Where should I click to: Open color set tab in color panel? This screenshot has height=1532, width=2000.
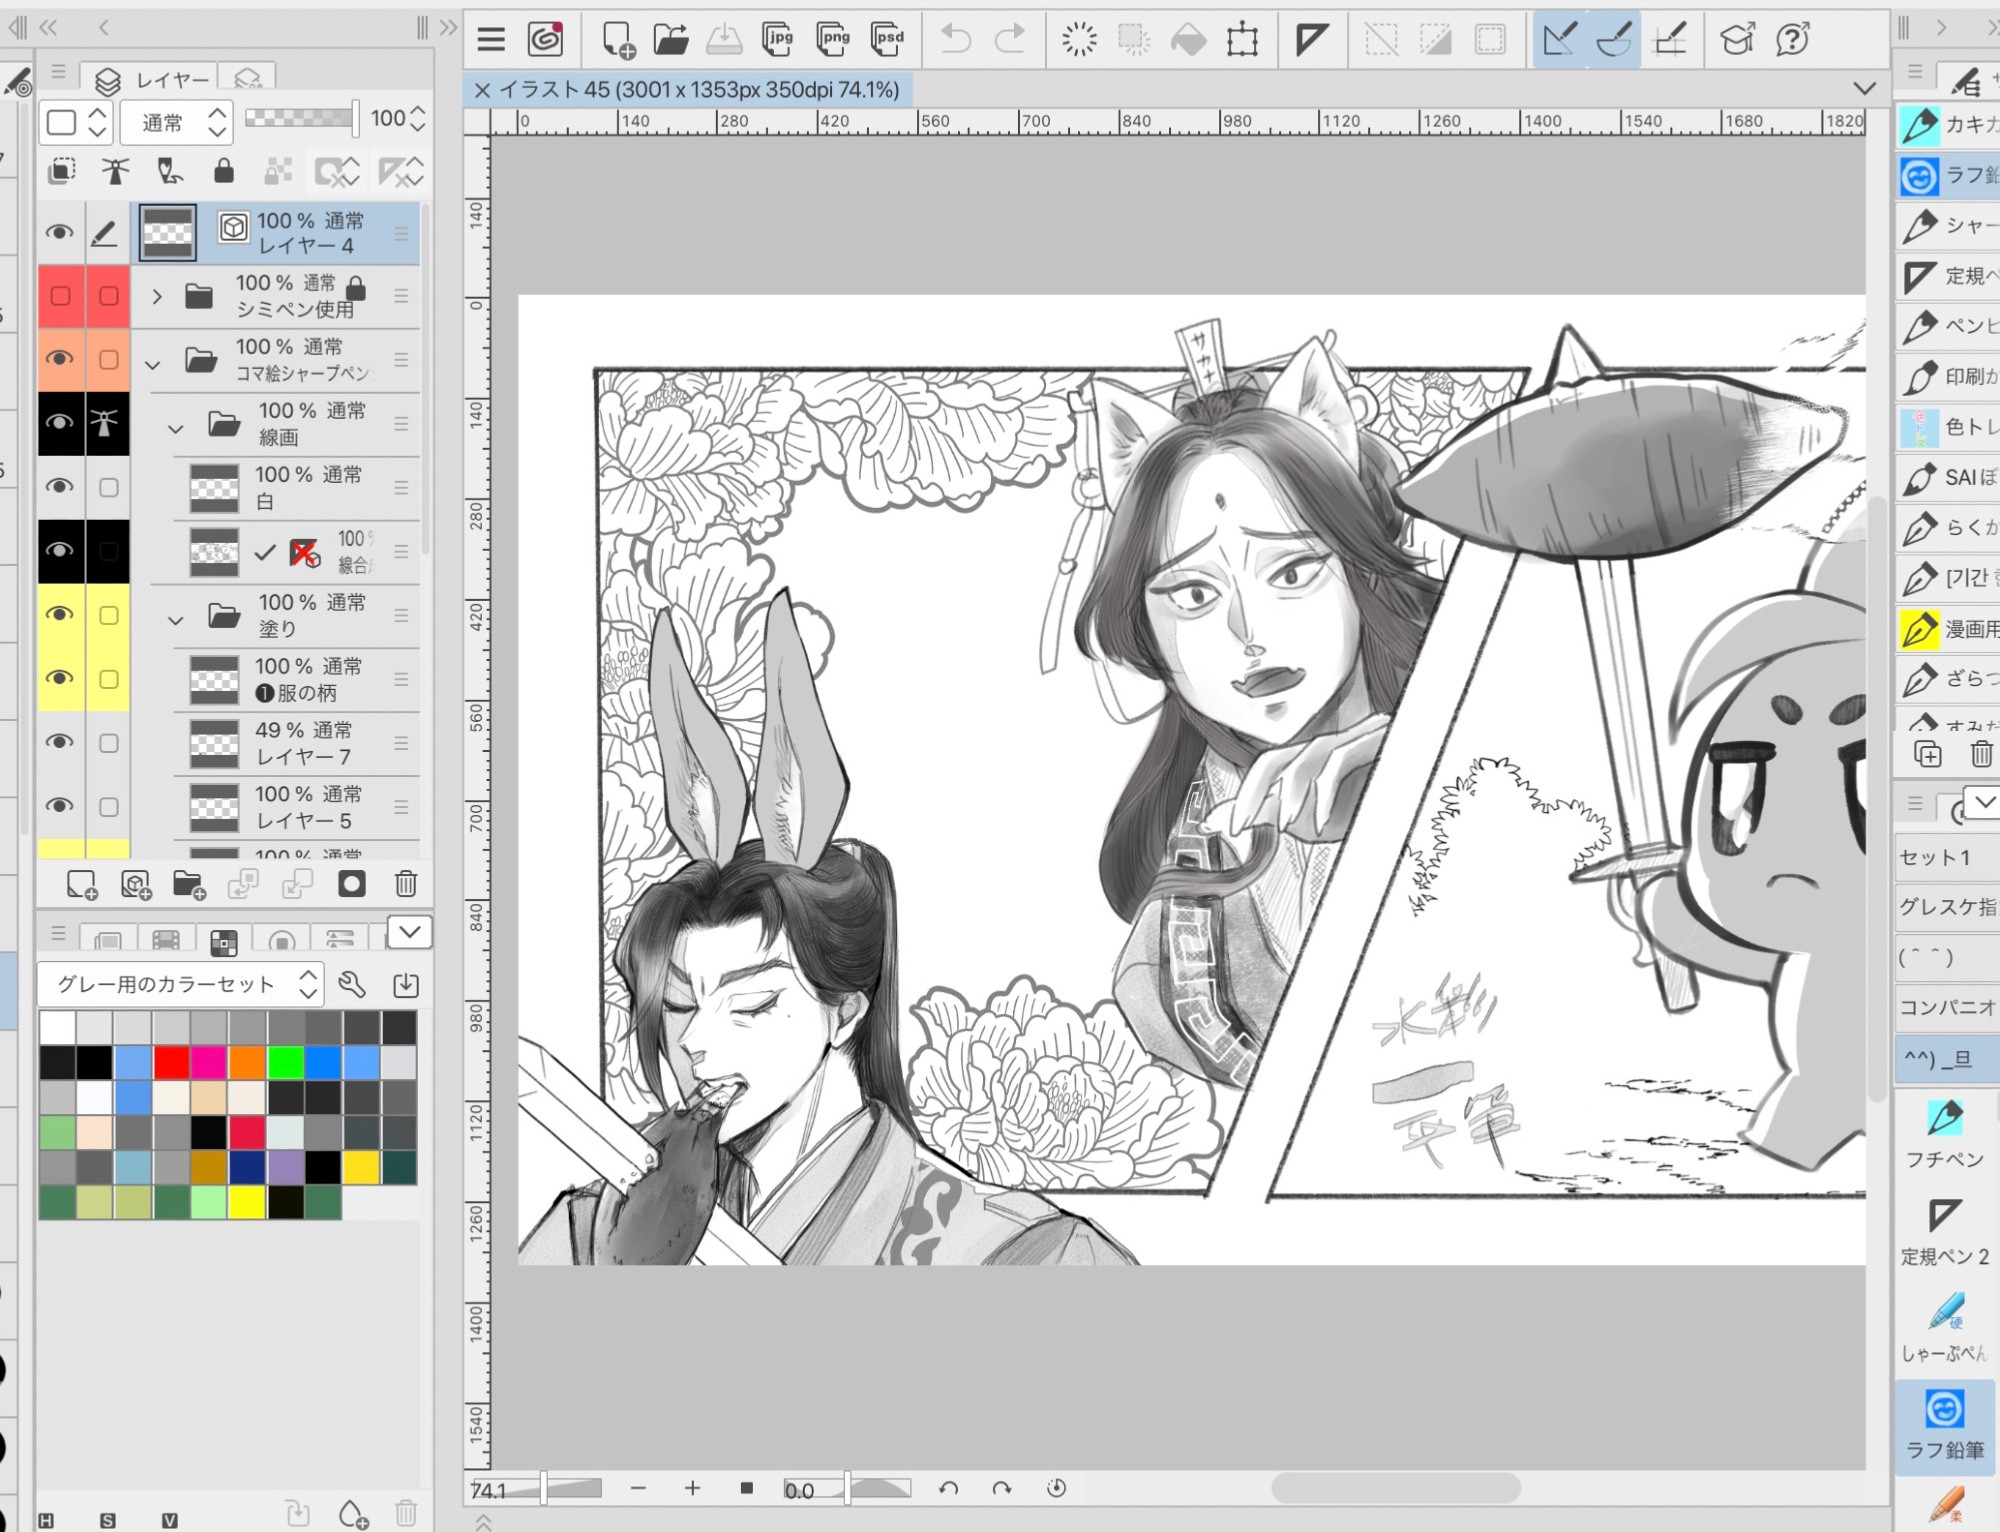click(x=224, y=941)
